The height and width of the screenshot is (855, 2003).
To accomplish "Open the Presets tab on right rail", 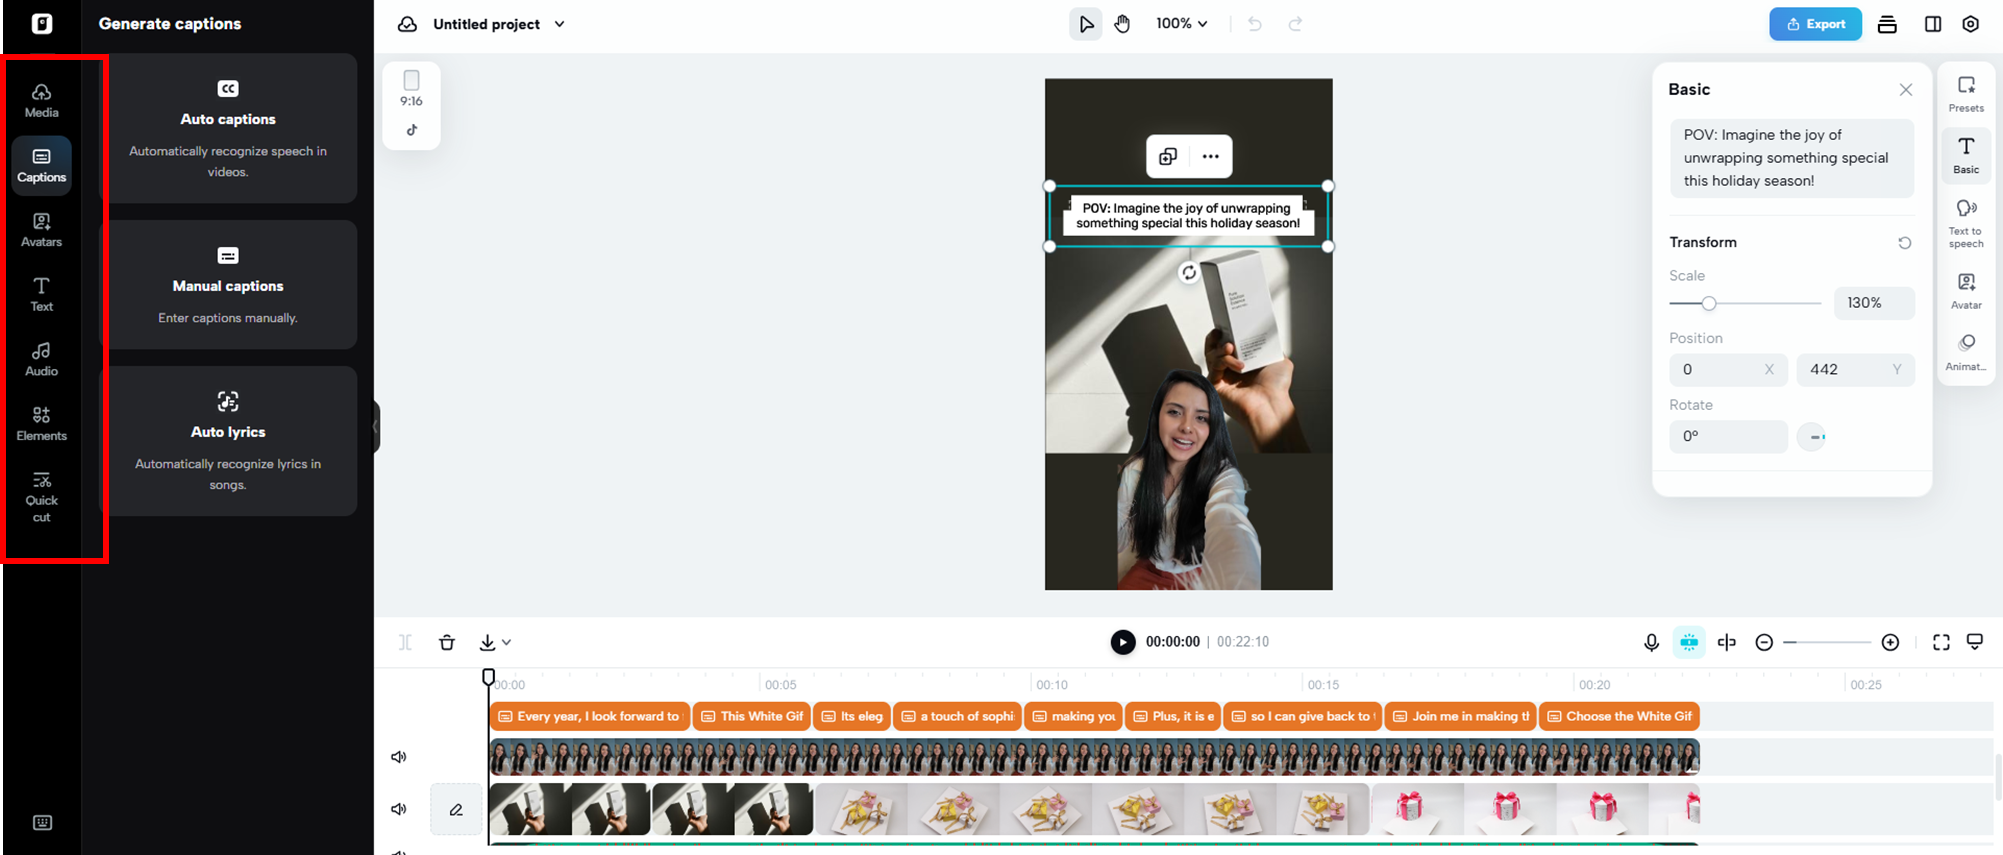I will tap(1966, 94).
